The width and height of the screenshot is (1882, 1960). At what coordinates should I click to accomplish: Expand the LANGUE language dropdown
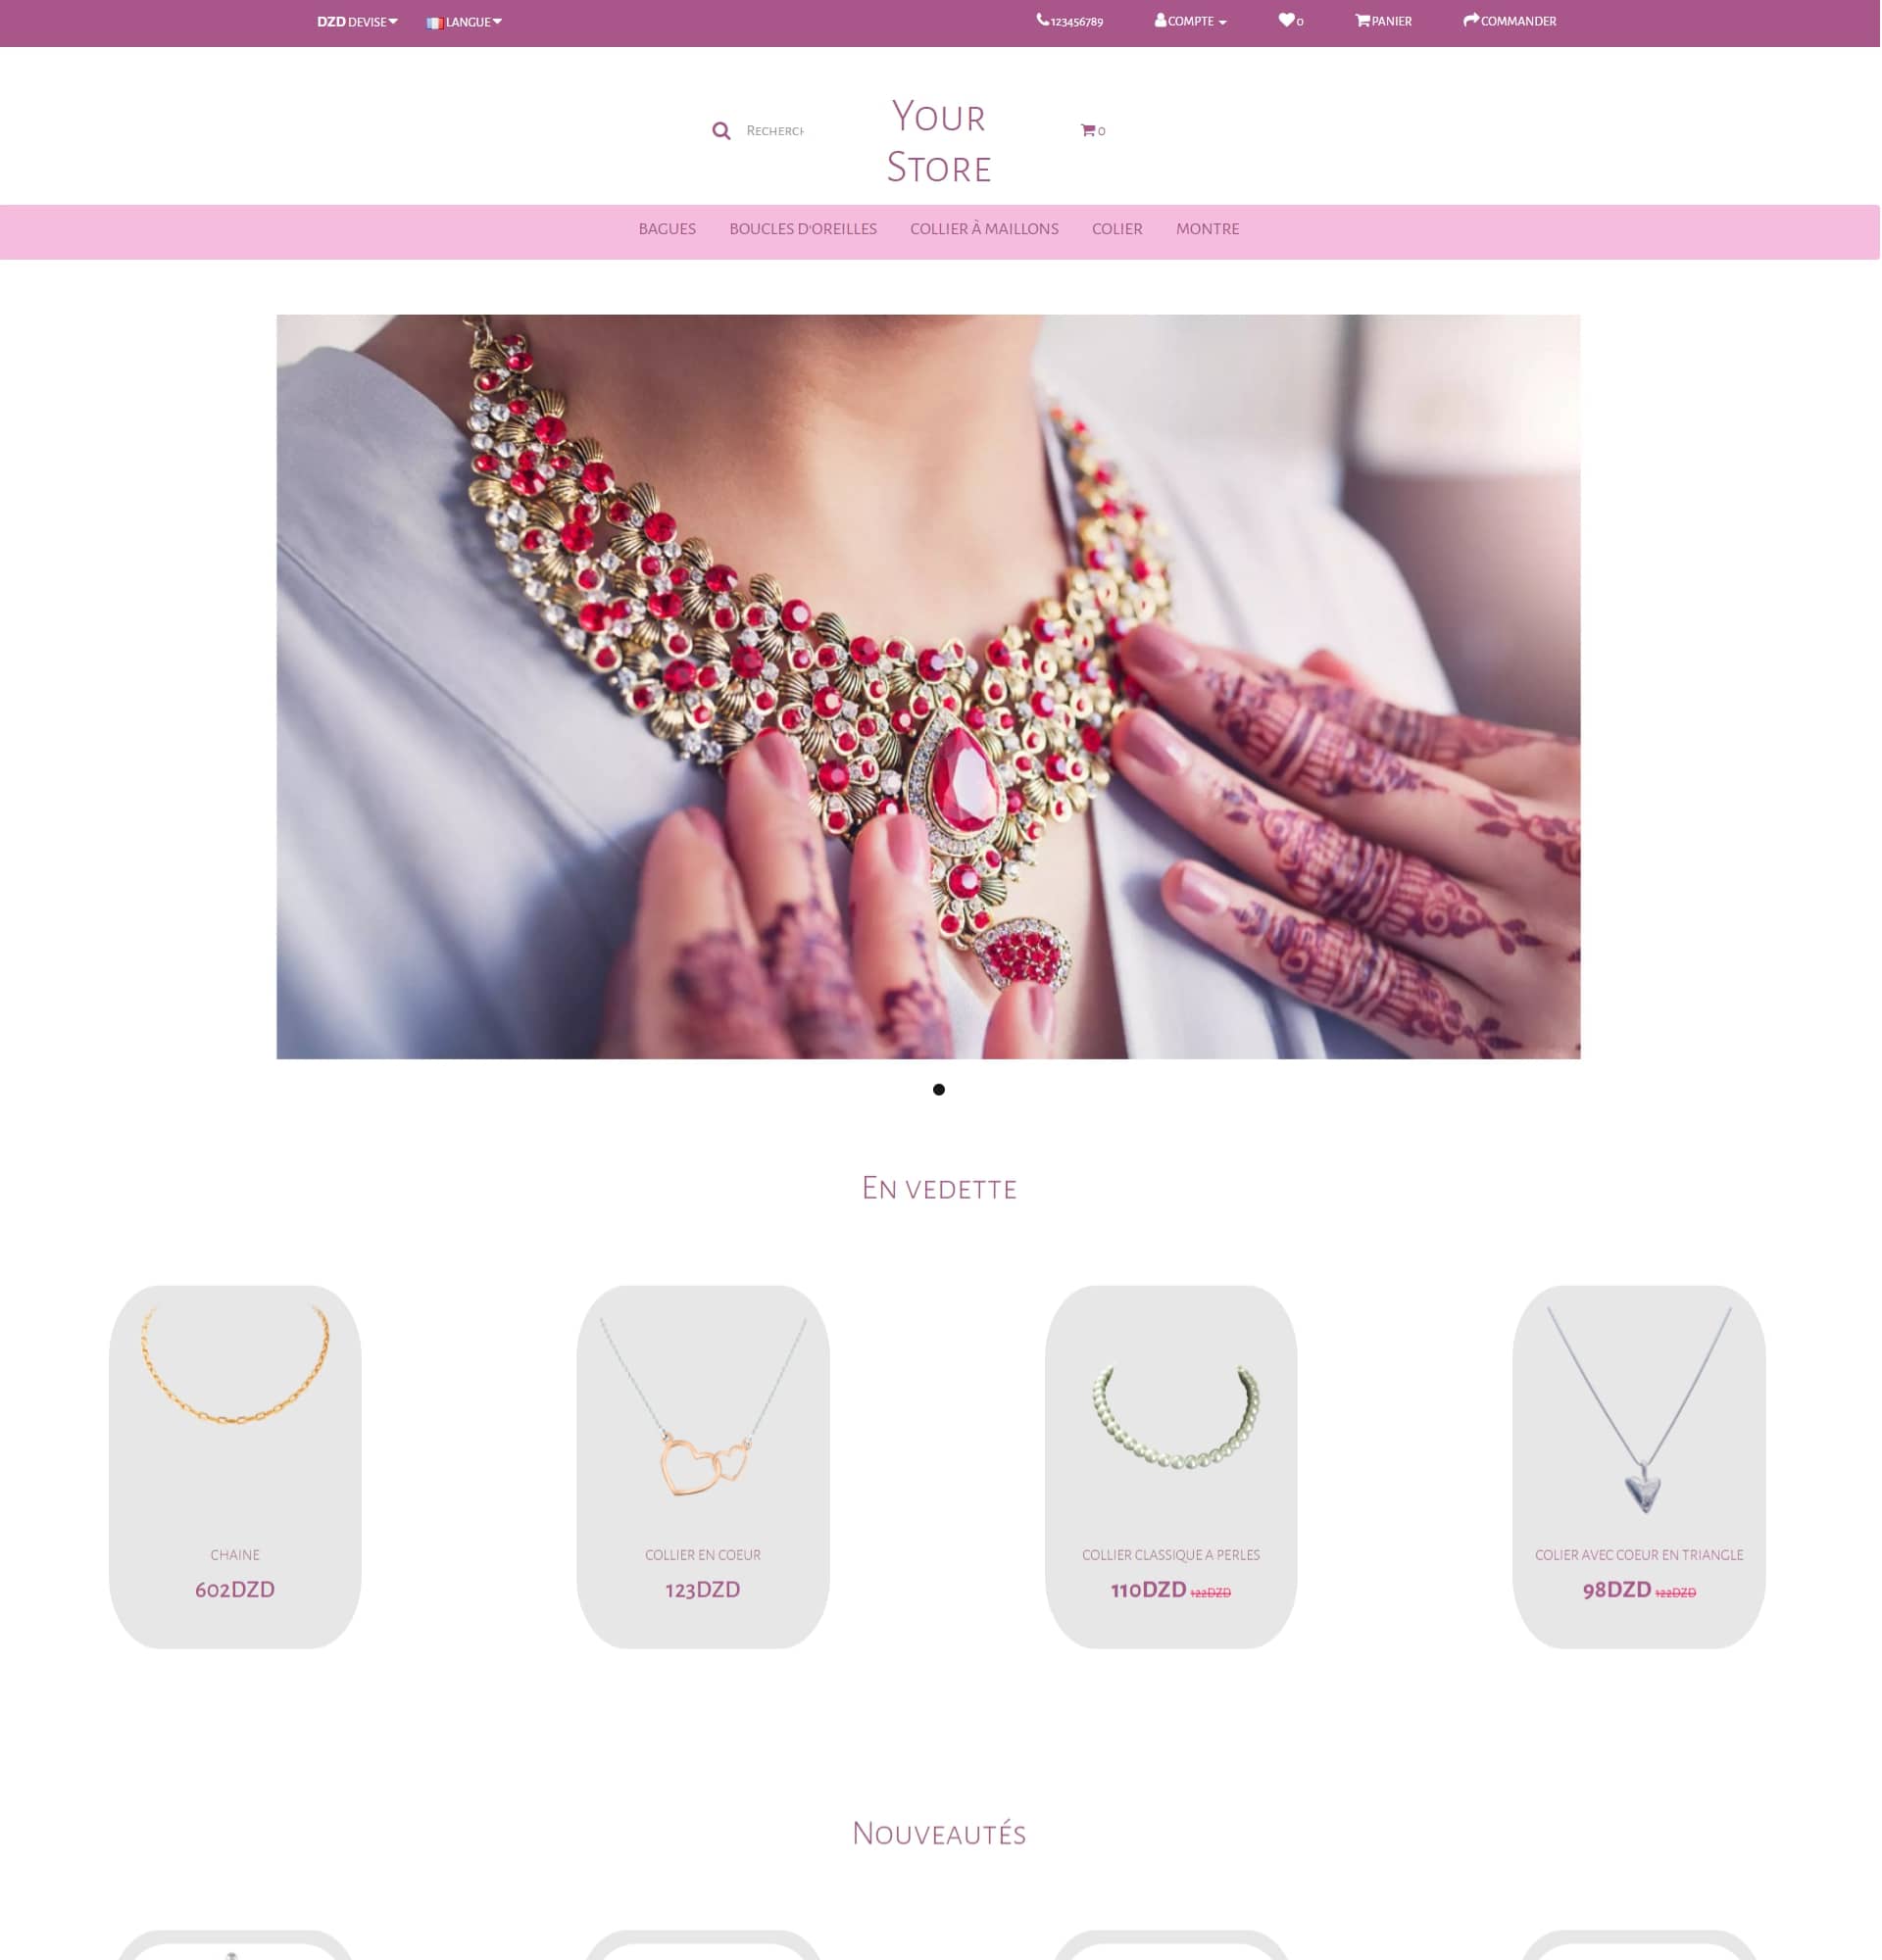point(463,21)
